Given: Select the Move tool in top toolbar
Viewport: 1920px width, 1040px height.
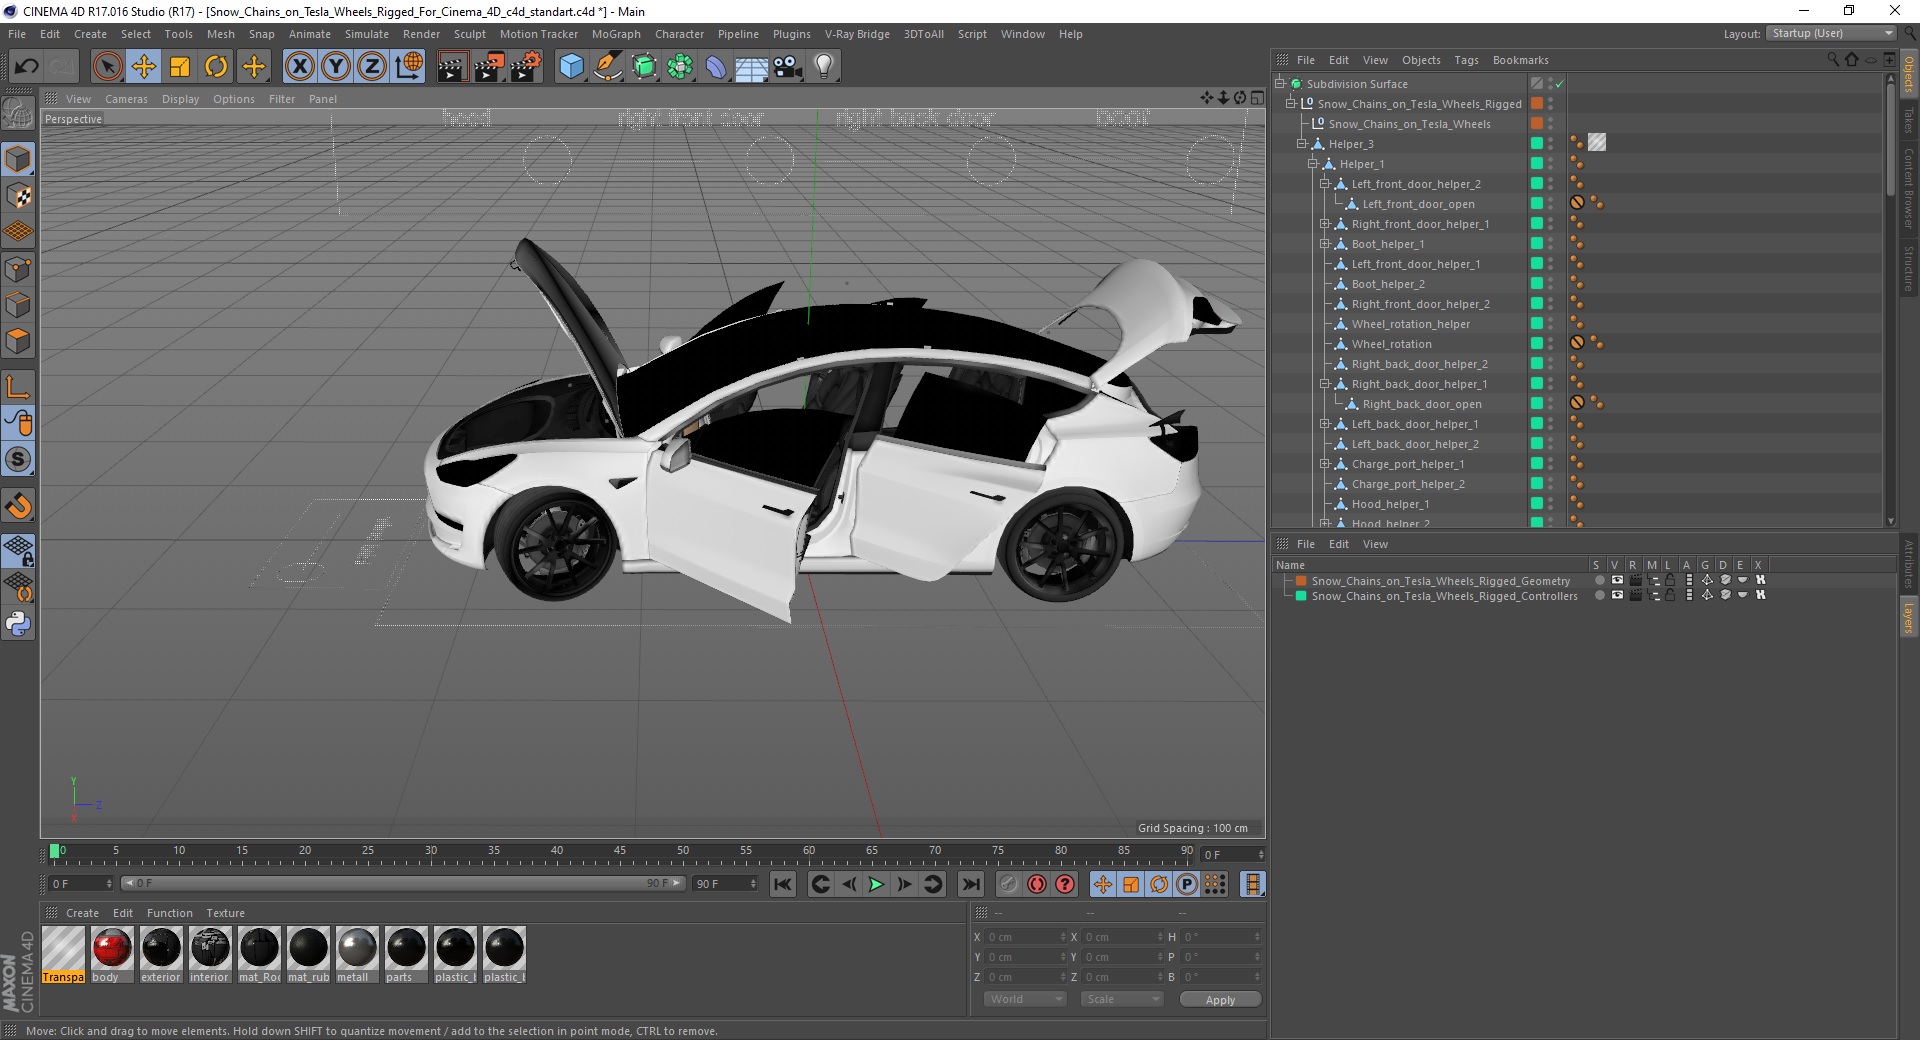Looking at the screenshot, I should [x=143, y=67].
